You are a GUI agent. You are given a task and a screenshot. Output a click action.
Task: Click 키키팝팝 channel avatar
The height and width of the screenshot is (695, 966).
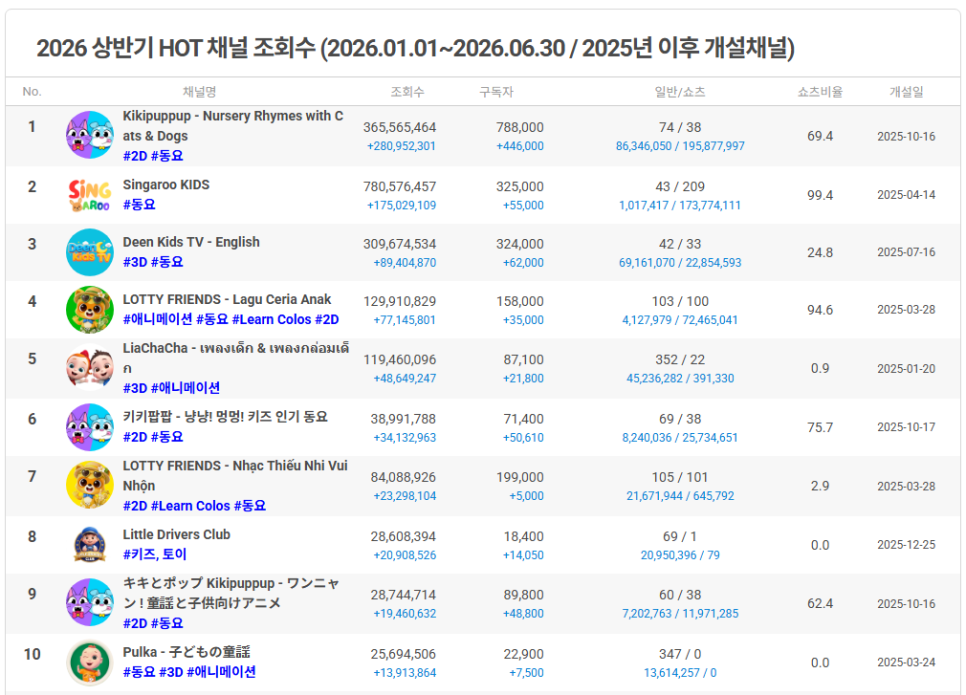90,427
